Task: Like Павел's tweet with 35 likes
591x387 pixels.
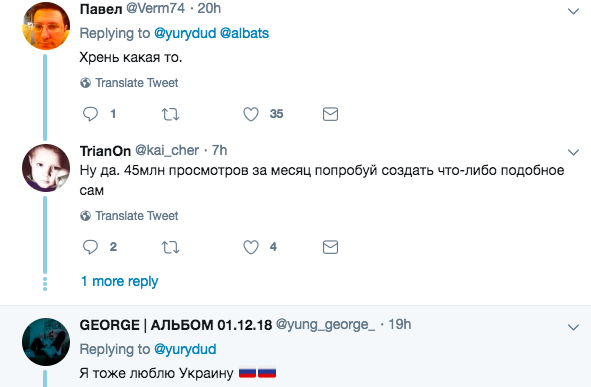Action: point(251,114)
